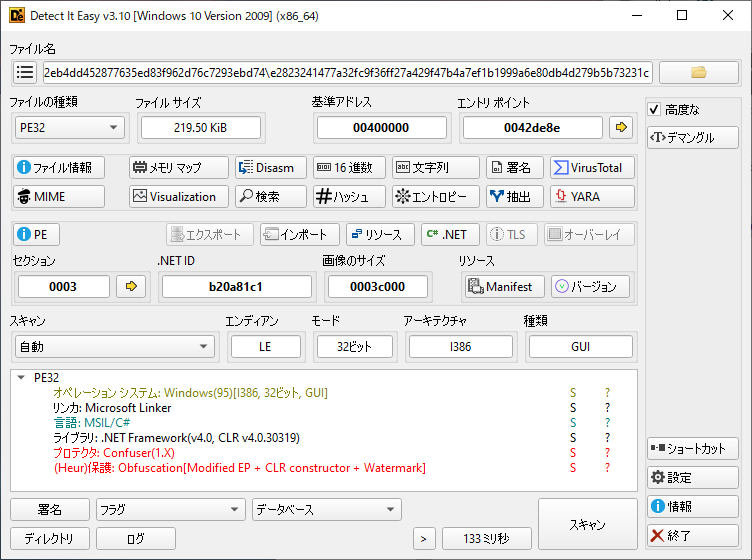Click the ディレクトリ directory button
Screen dimensions: 752x560
pyautogui.click(x=50, y=538)
